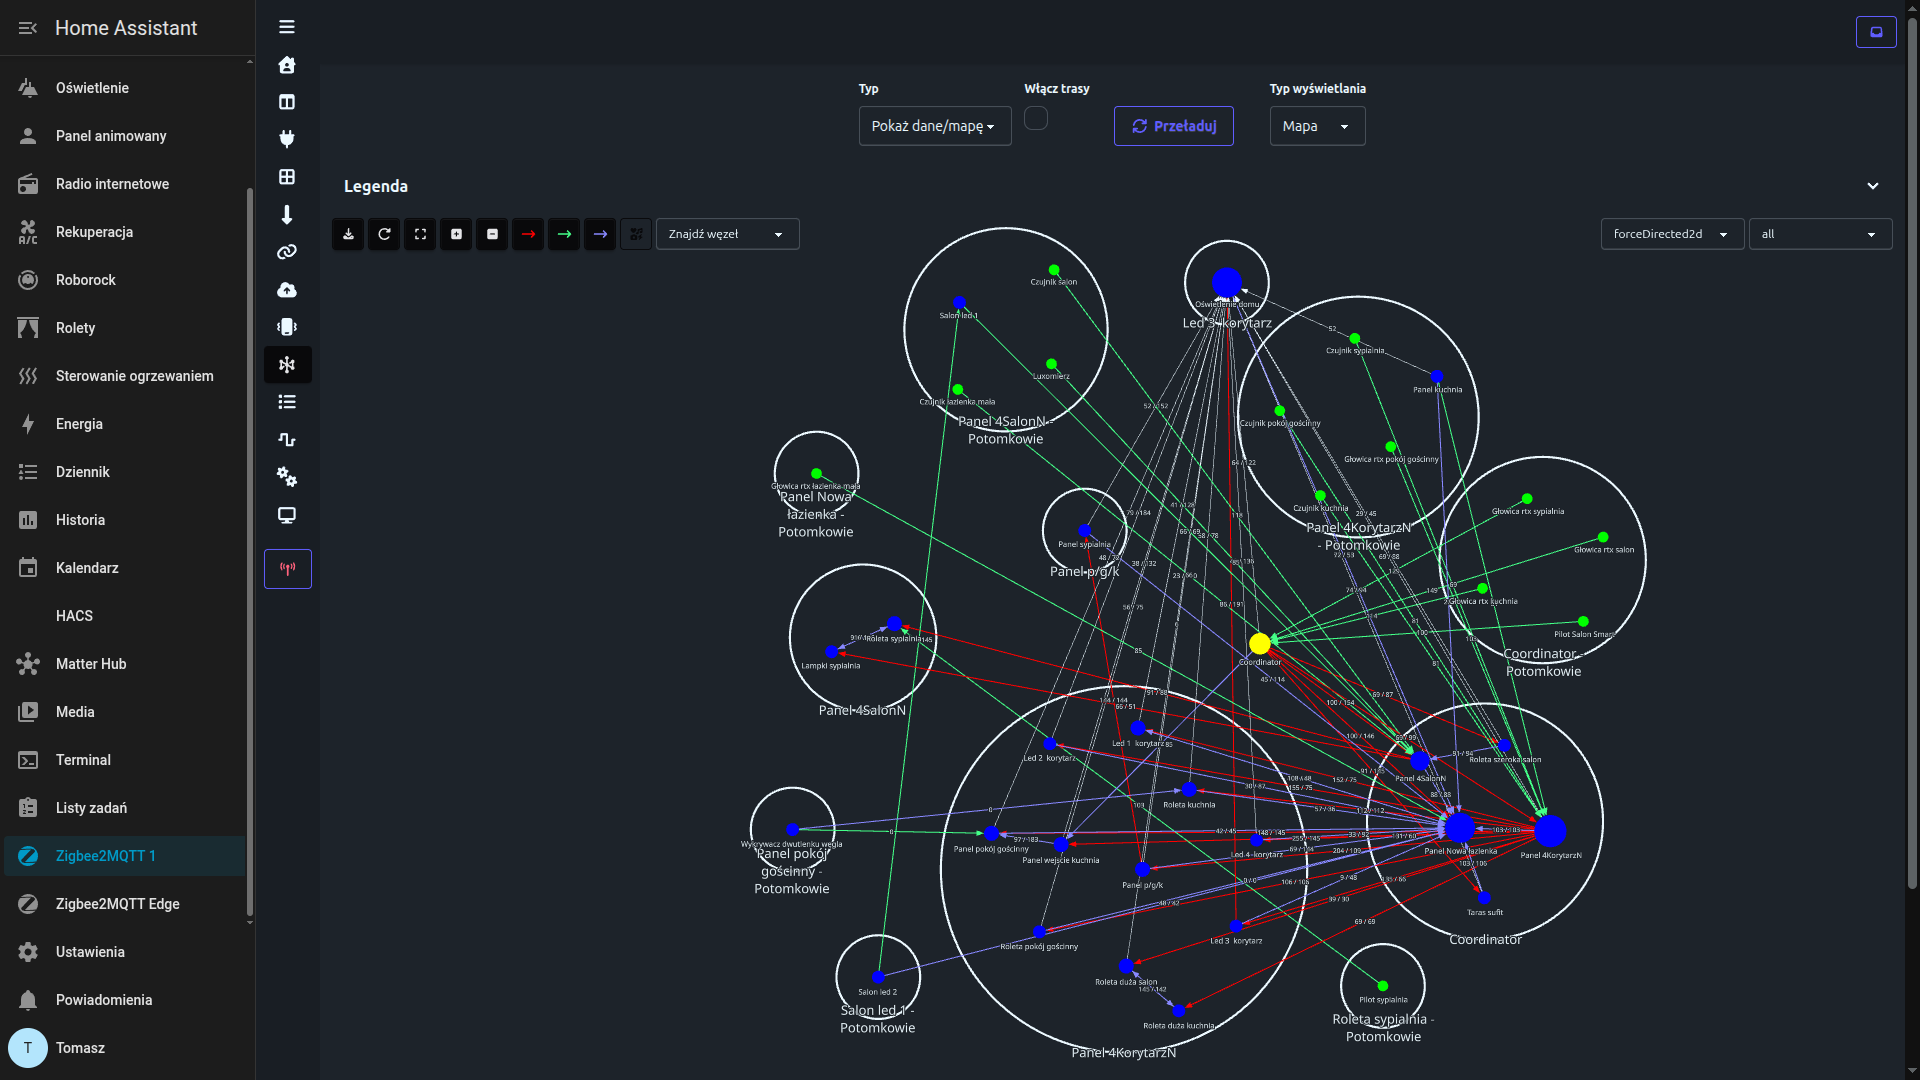This screenshot has height=1080, width=1920.
Task: Refresh the graph with the reload arrow icon
Action: 384,233
